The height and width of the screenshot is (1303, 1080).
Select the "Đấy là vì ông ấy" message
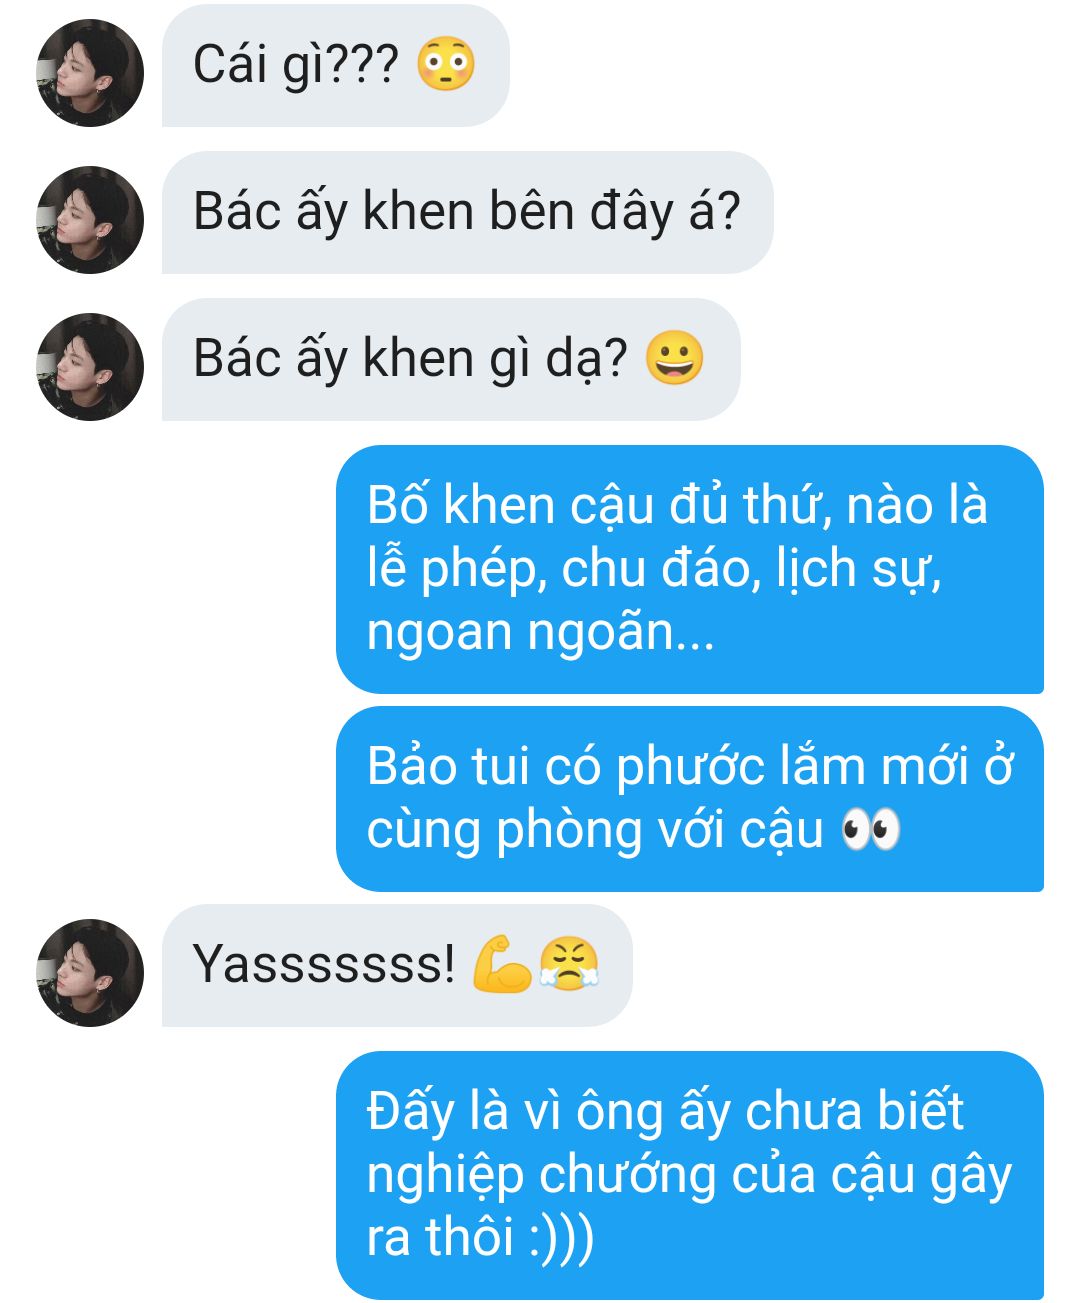tap(690, 1175)
